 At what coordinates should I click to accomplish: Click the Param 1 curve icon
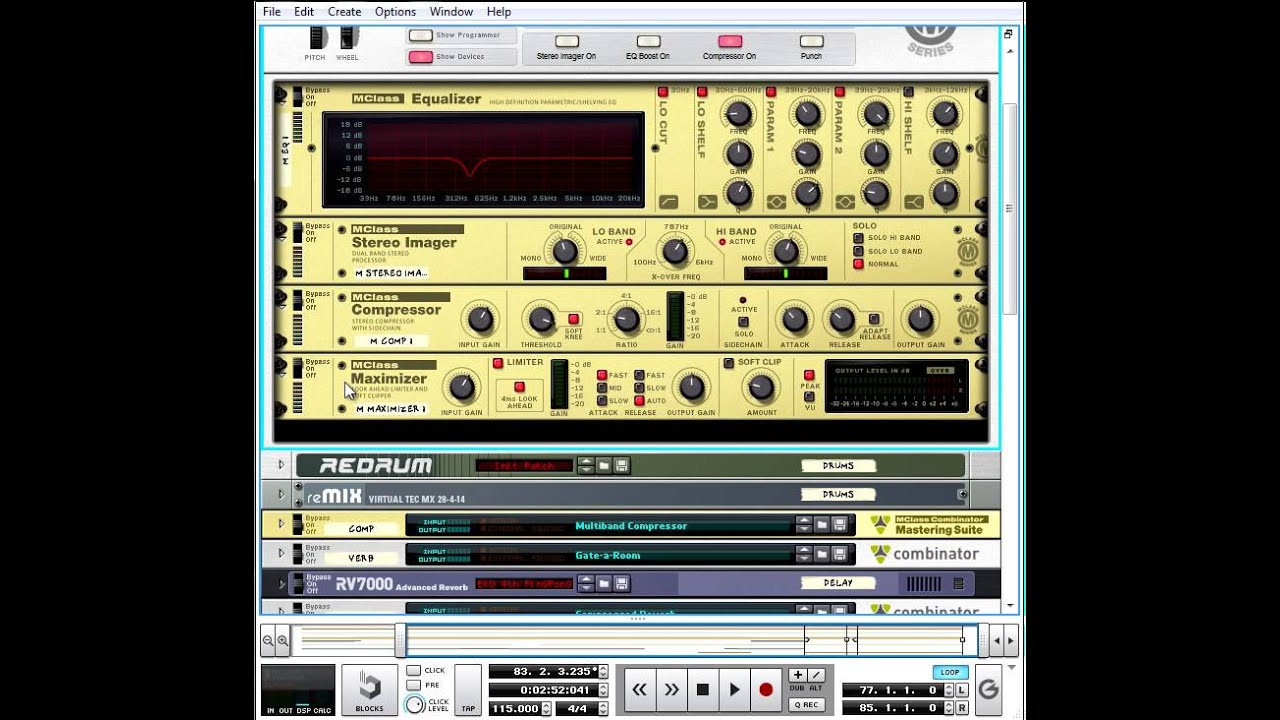776,202
